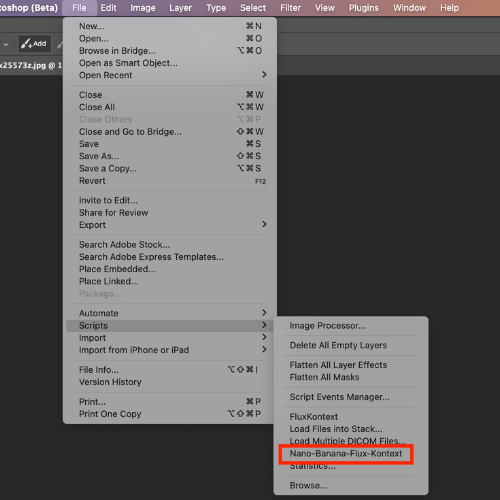This screenshot has height=500, width=500.
Task: Choose File Info...
Action: click(x=170, y=370)
